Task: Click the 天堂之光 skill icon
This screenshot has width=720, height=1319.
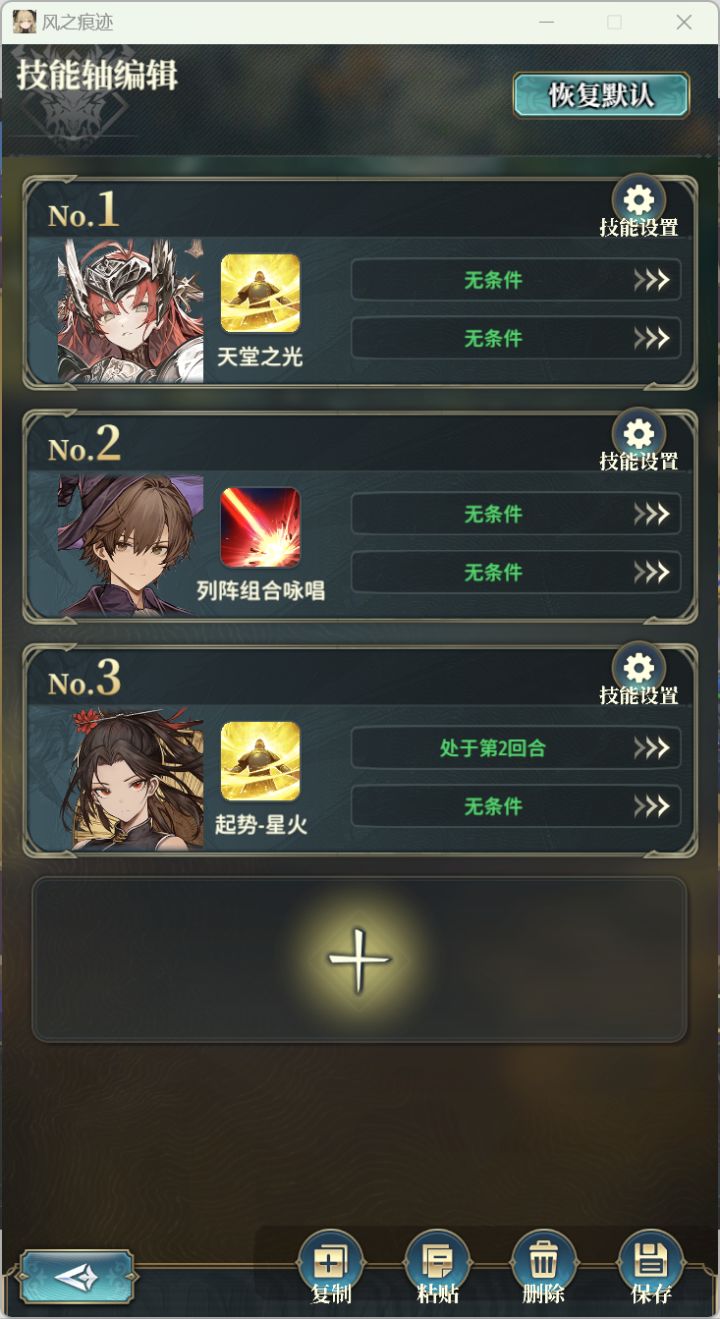Action: click(260, 293)
